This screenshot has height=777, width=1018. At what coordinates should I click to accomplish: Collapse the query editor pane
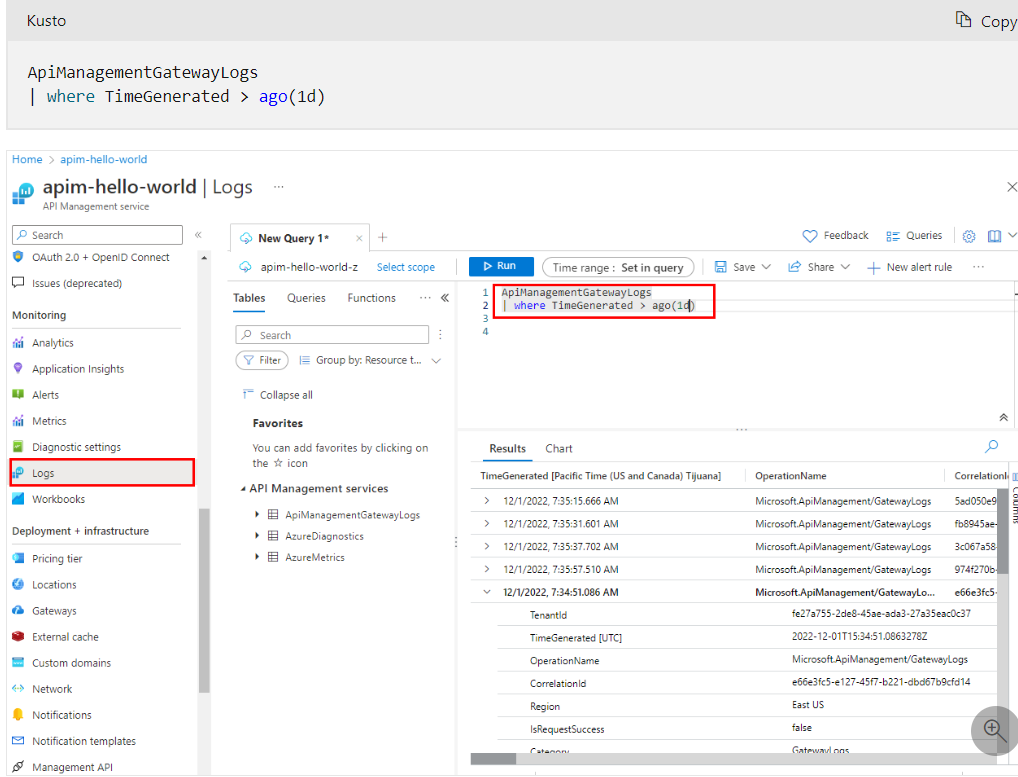click(1003, 417)
